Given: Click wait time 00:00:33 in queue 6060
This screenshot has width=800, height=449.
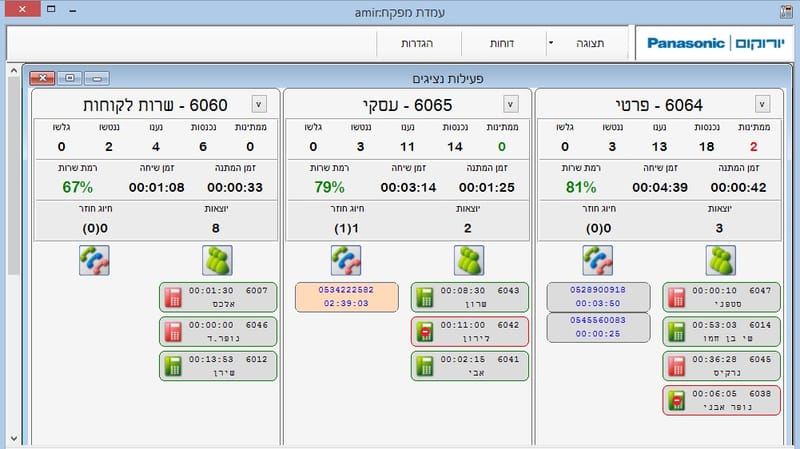Looking at the screenshot, I should click(235, 188).
